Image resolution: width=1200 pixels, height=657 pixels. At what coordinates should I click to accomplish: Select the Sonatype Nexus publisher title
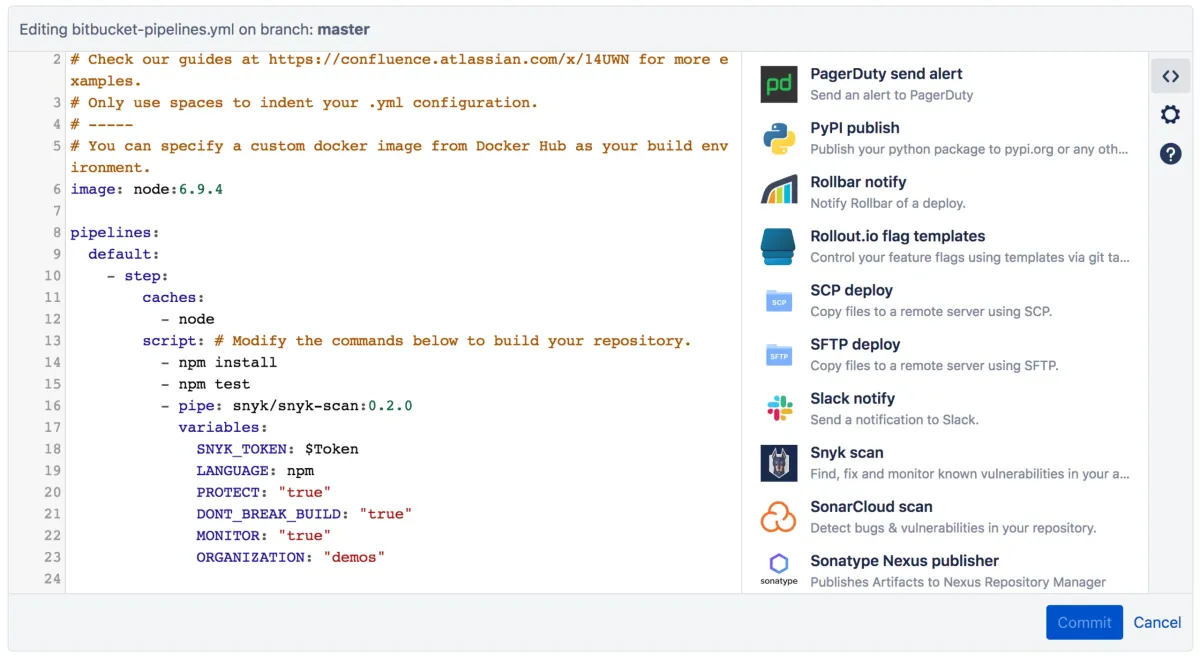pos(904,560)
